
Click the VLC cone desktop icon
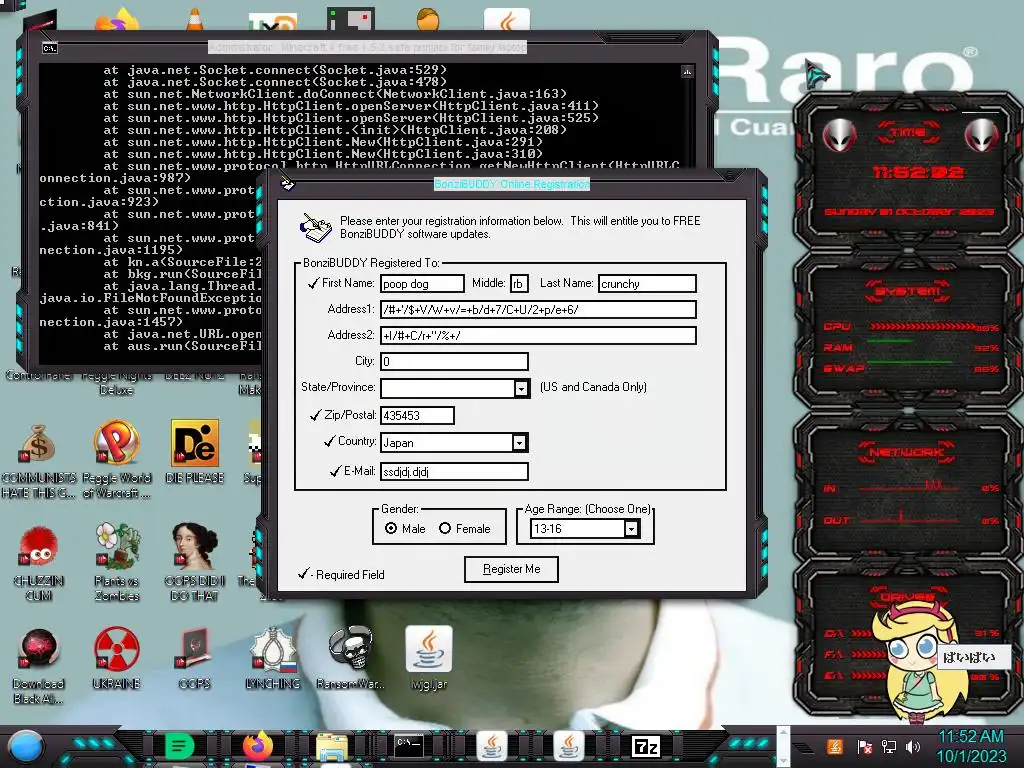coord(195,18)
